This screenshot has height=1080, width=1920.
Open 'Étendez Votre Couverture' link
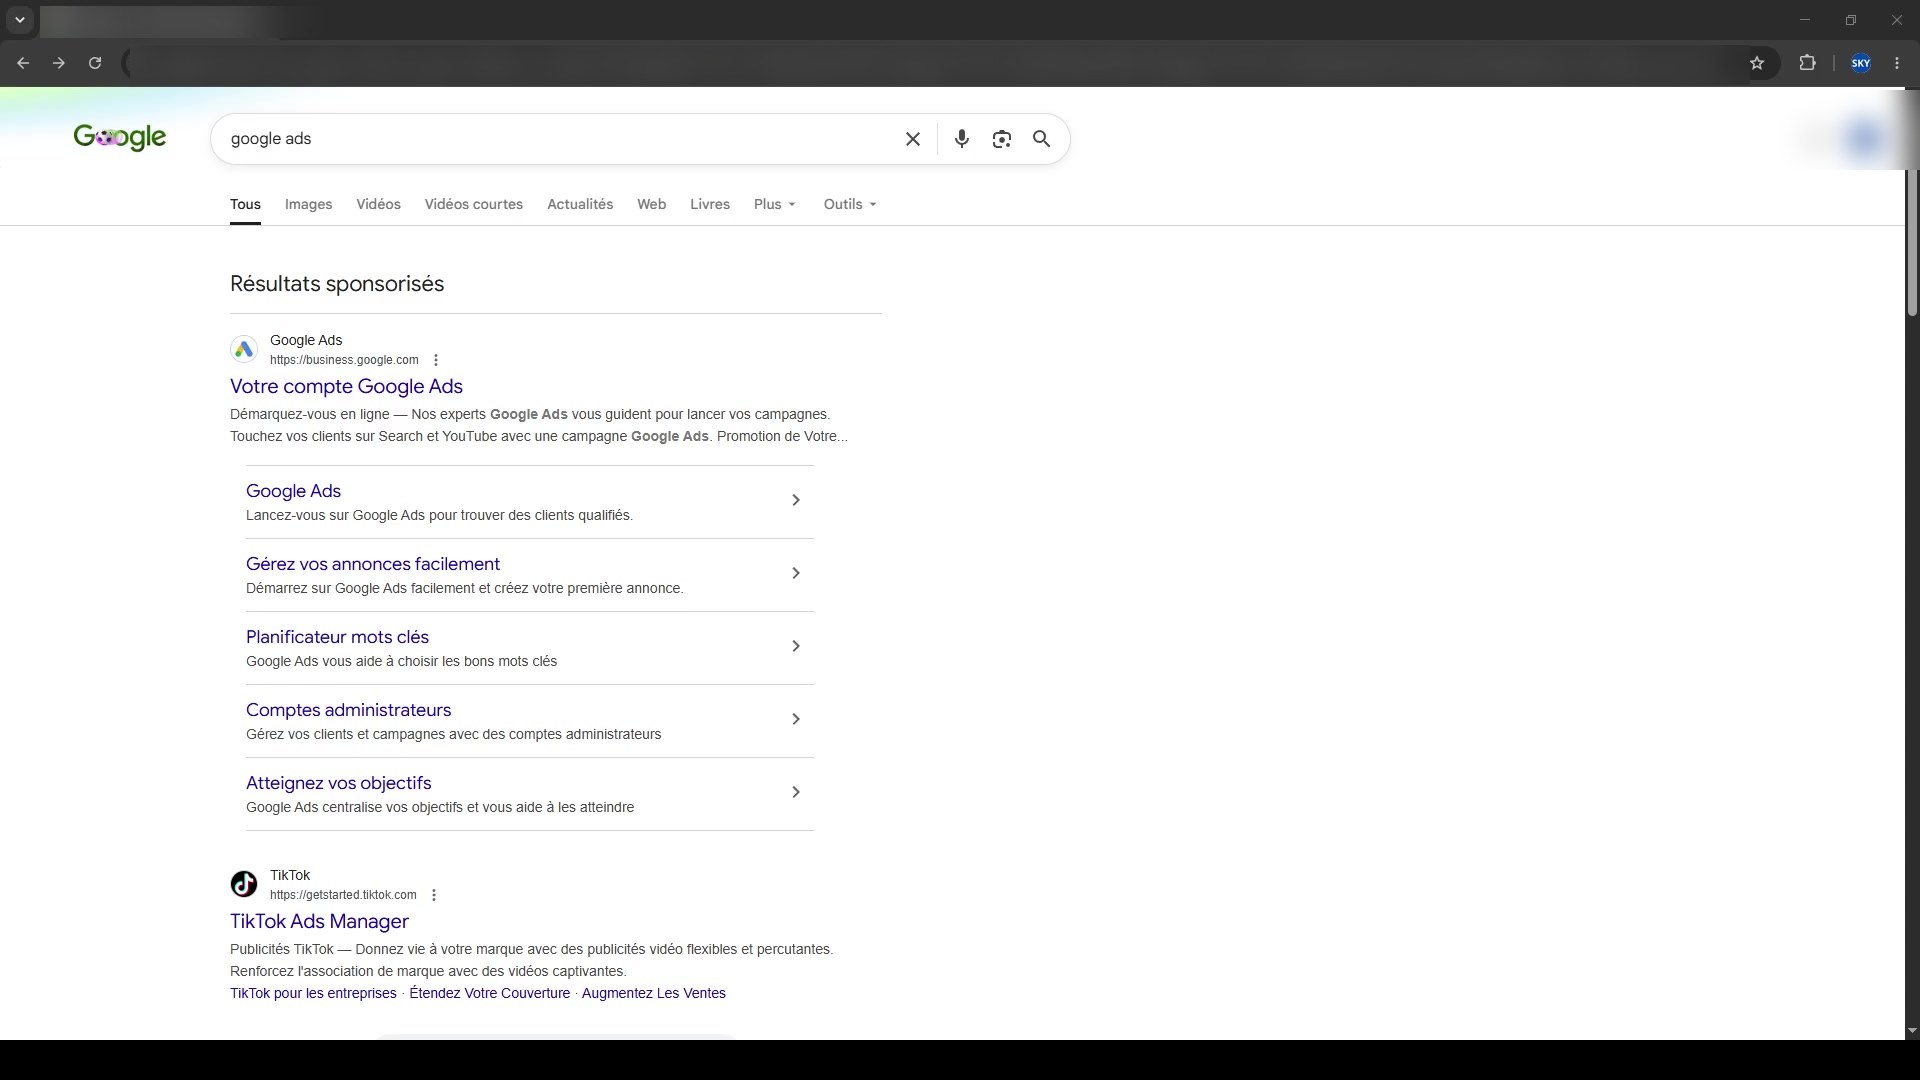click(489, 993)
